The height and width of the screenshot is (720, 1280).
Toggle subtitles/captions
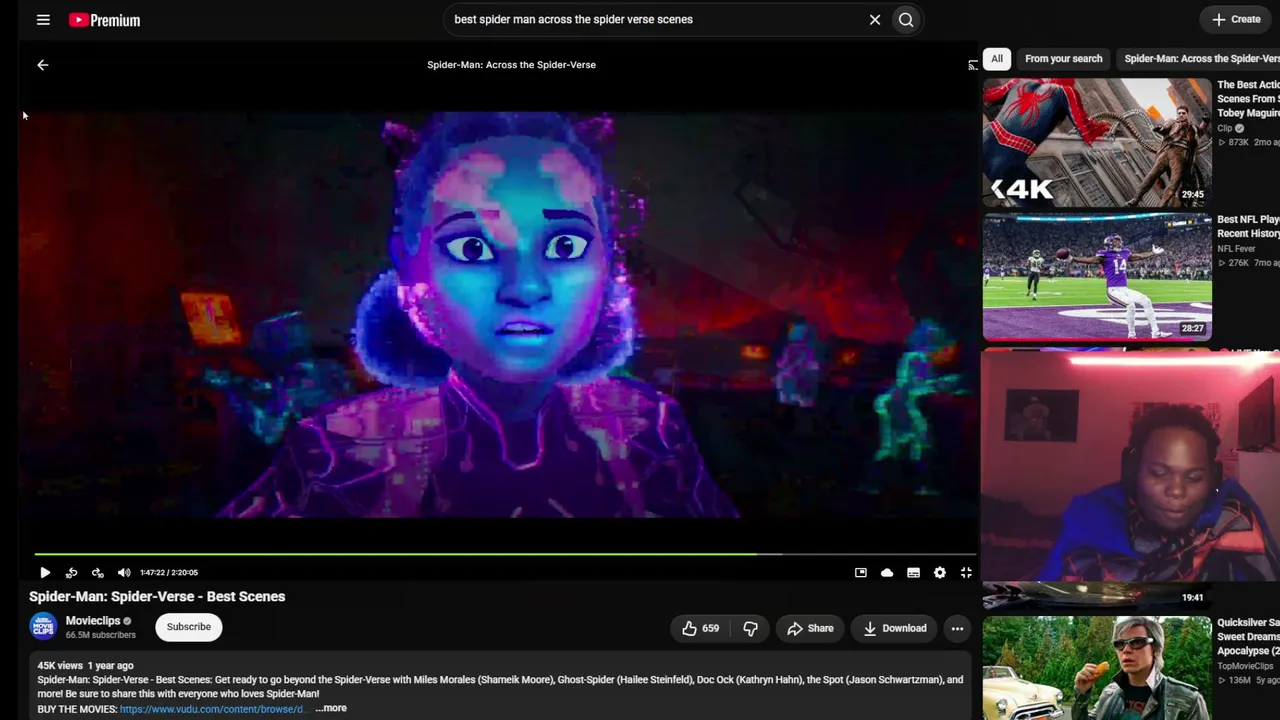pyautogui.click(x=913, y=573)
